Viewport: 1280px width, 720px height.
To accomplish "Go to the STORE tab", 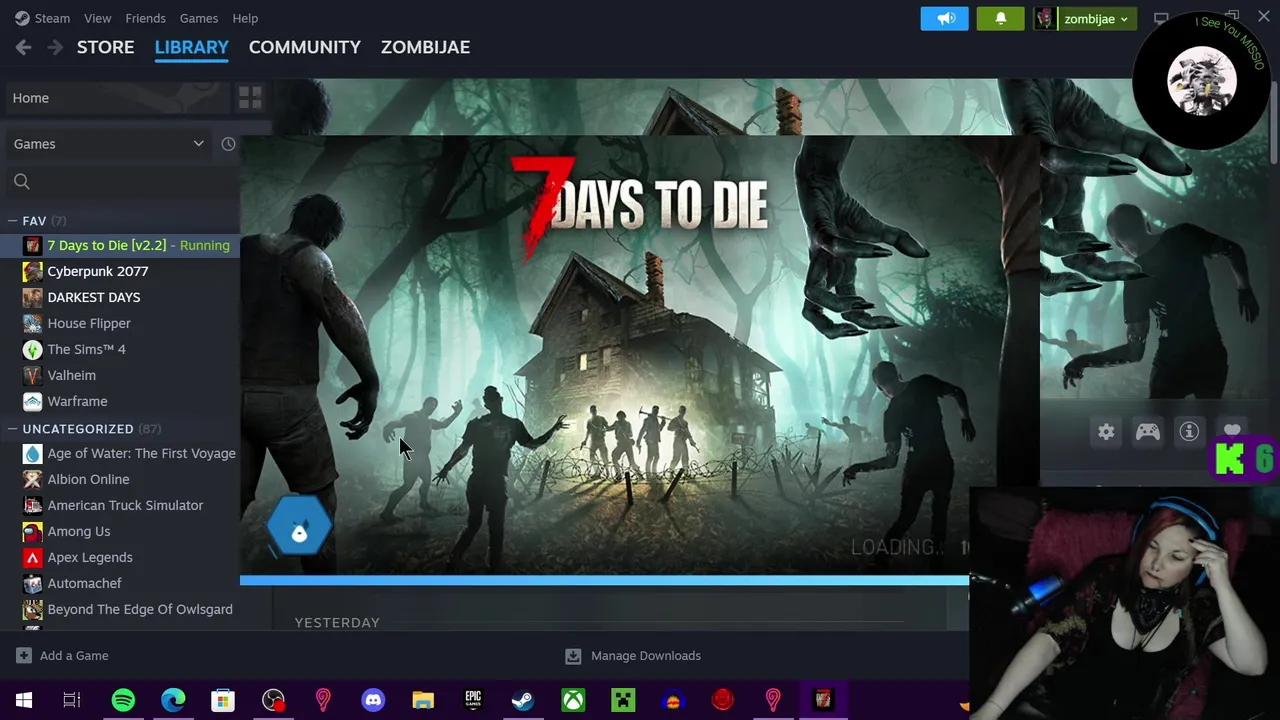I will click(x=105, y=47).
